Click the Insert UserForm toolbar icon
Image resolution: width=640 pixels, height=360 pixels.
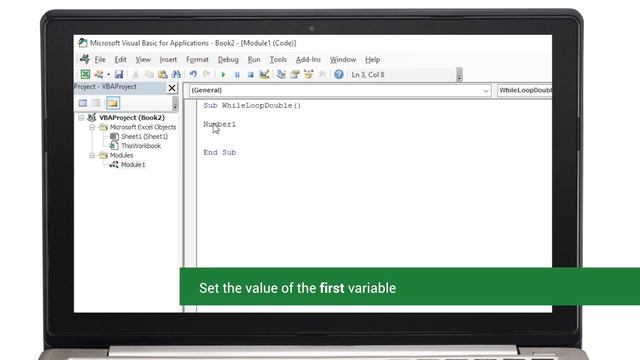click(98, 74)
